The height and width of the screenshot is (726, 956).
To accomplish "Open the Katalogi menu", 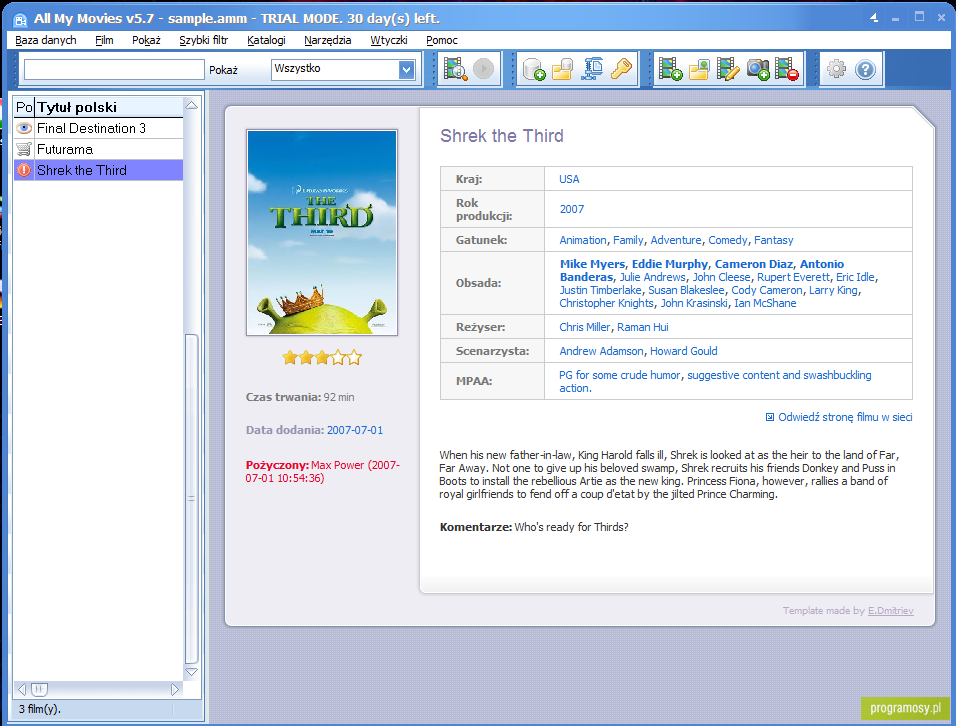I will point(266,40).
